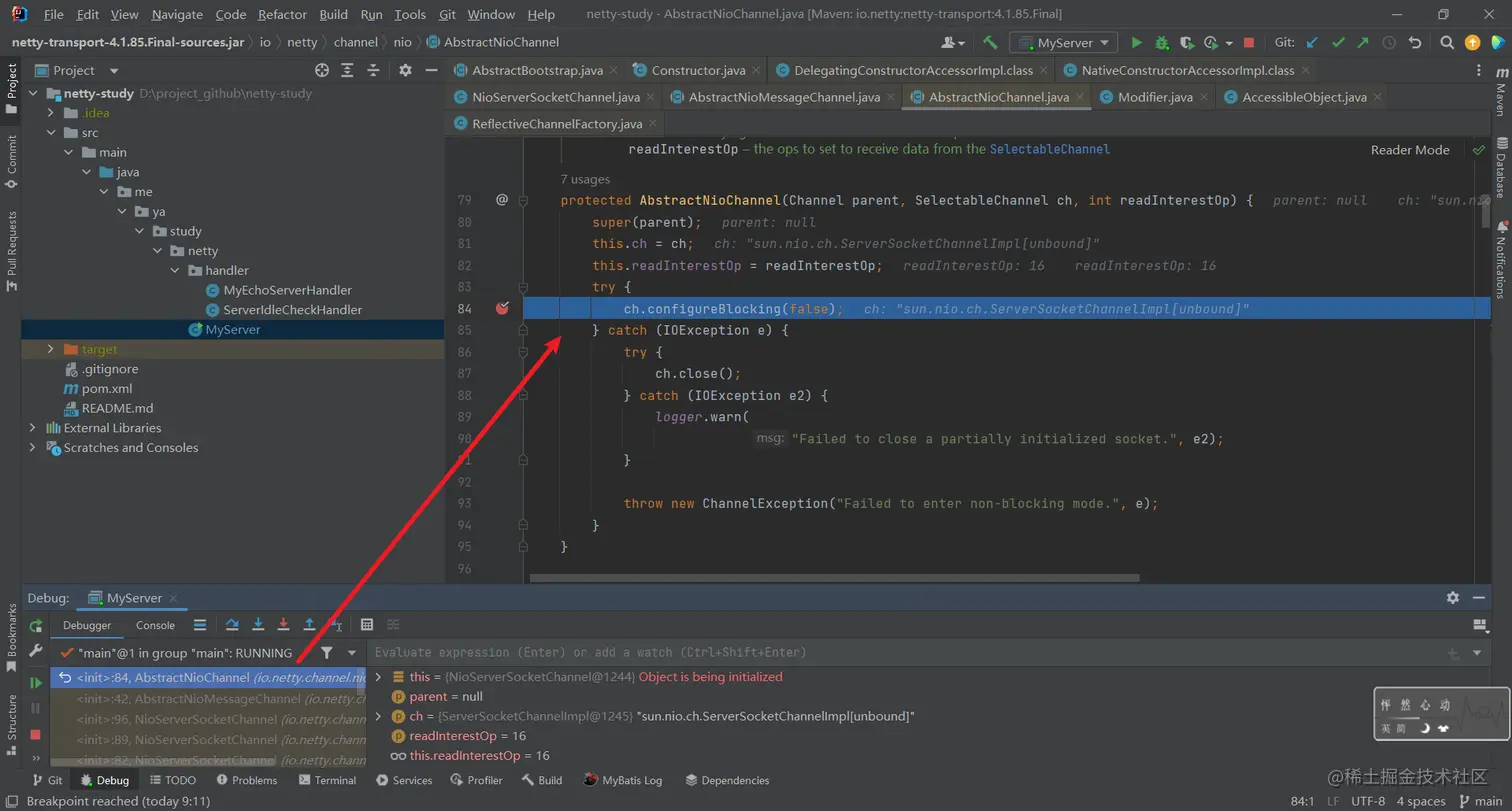Click Step Over in debugger toolbar
This screenshot has width=1512, height=811.
coord(232,625)
